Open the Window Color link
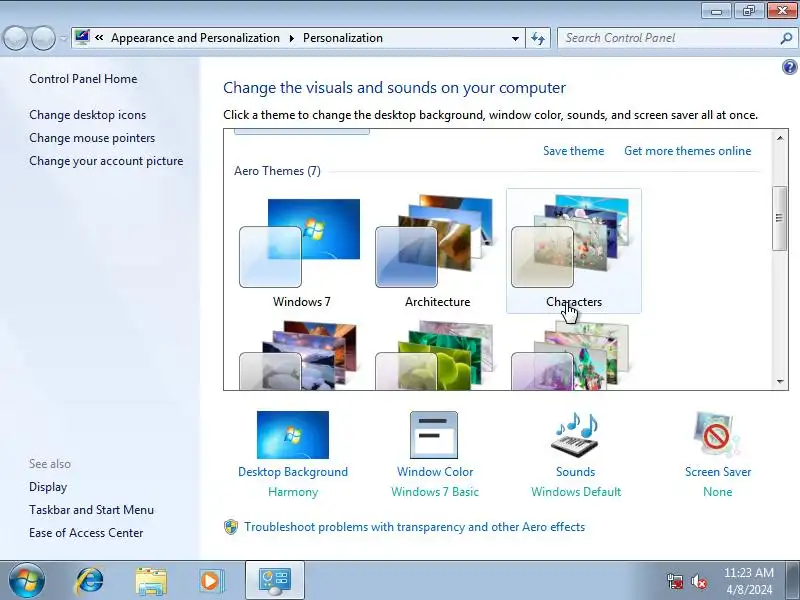This screenshot has width=800, height=600. (x=435, y=472)
